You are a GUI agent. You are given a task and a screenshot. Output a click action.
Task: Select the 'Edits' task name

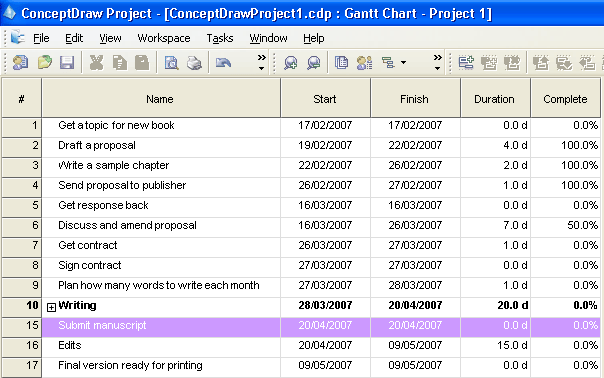69,346
